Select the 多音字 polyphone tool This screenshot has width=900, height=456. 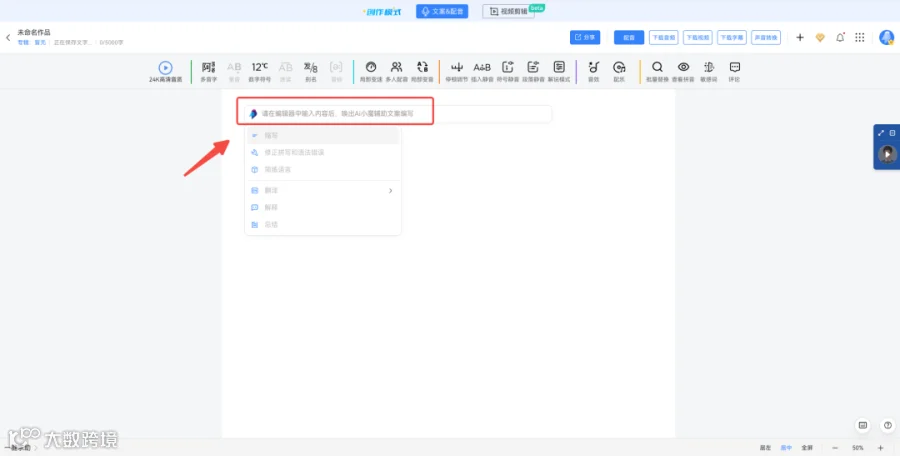[208, 71]
